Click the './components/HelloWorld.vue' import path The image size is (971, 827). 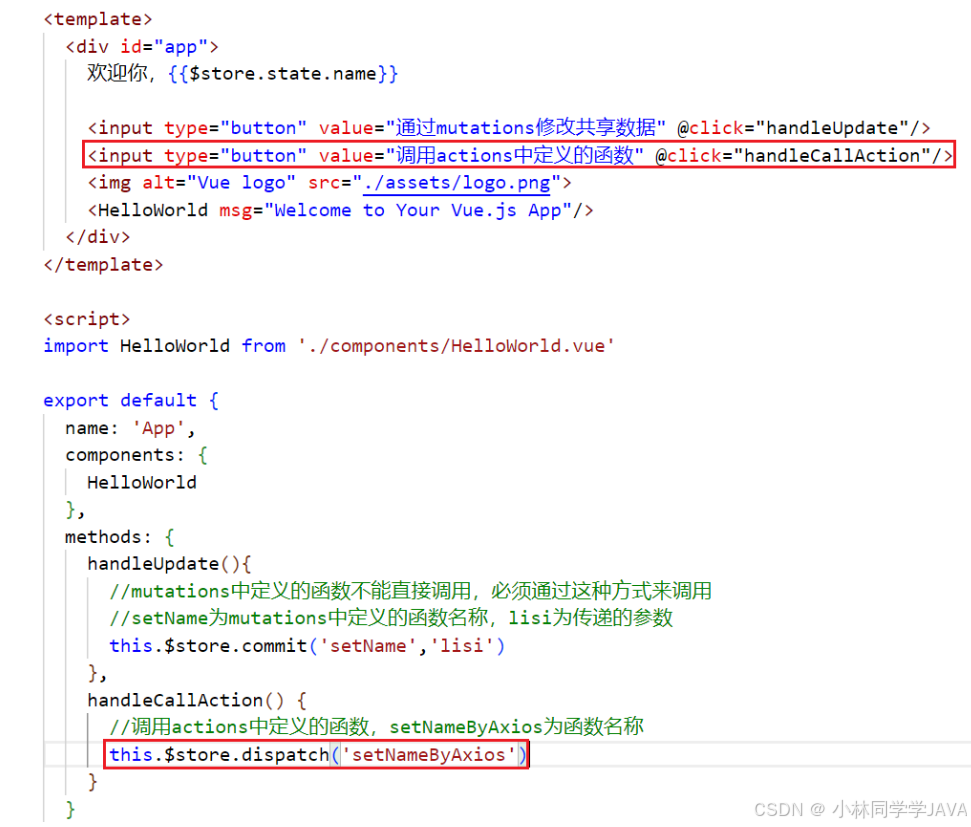tap(456, 346)
